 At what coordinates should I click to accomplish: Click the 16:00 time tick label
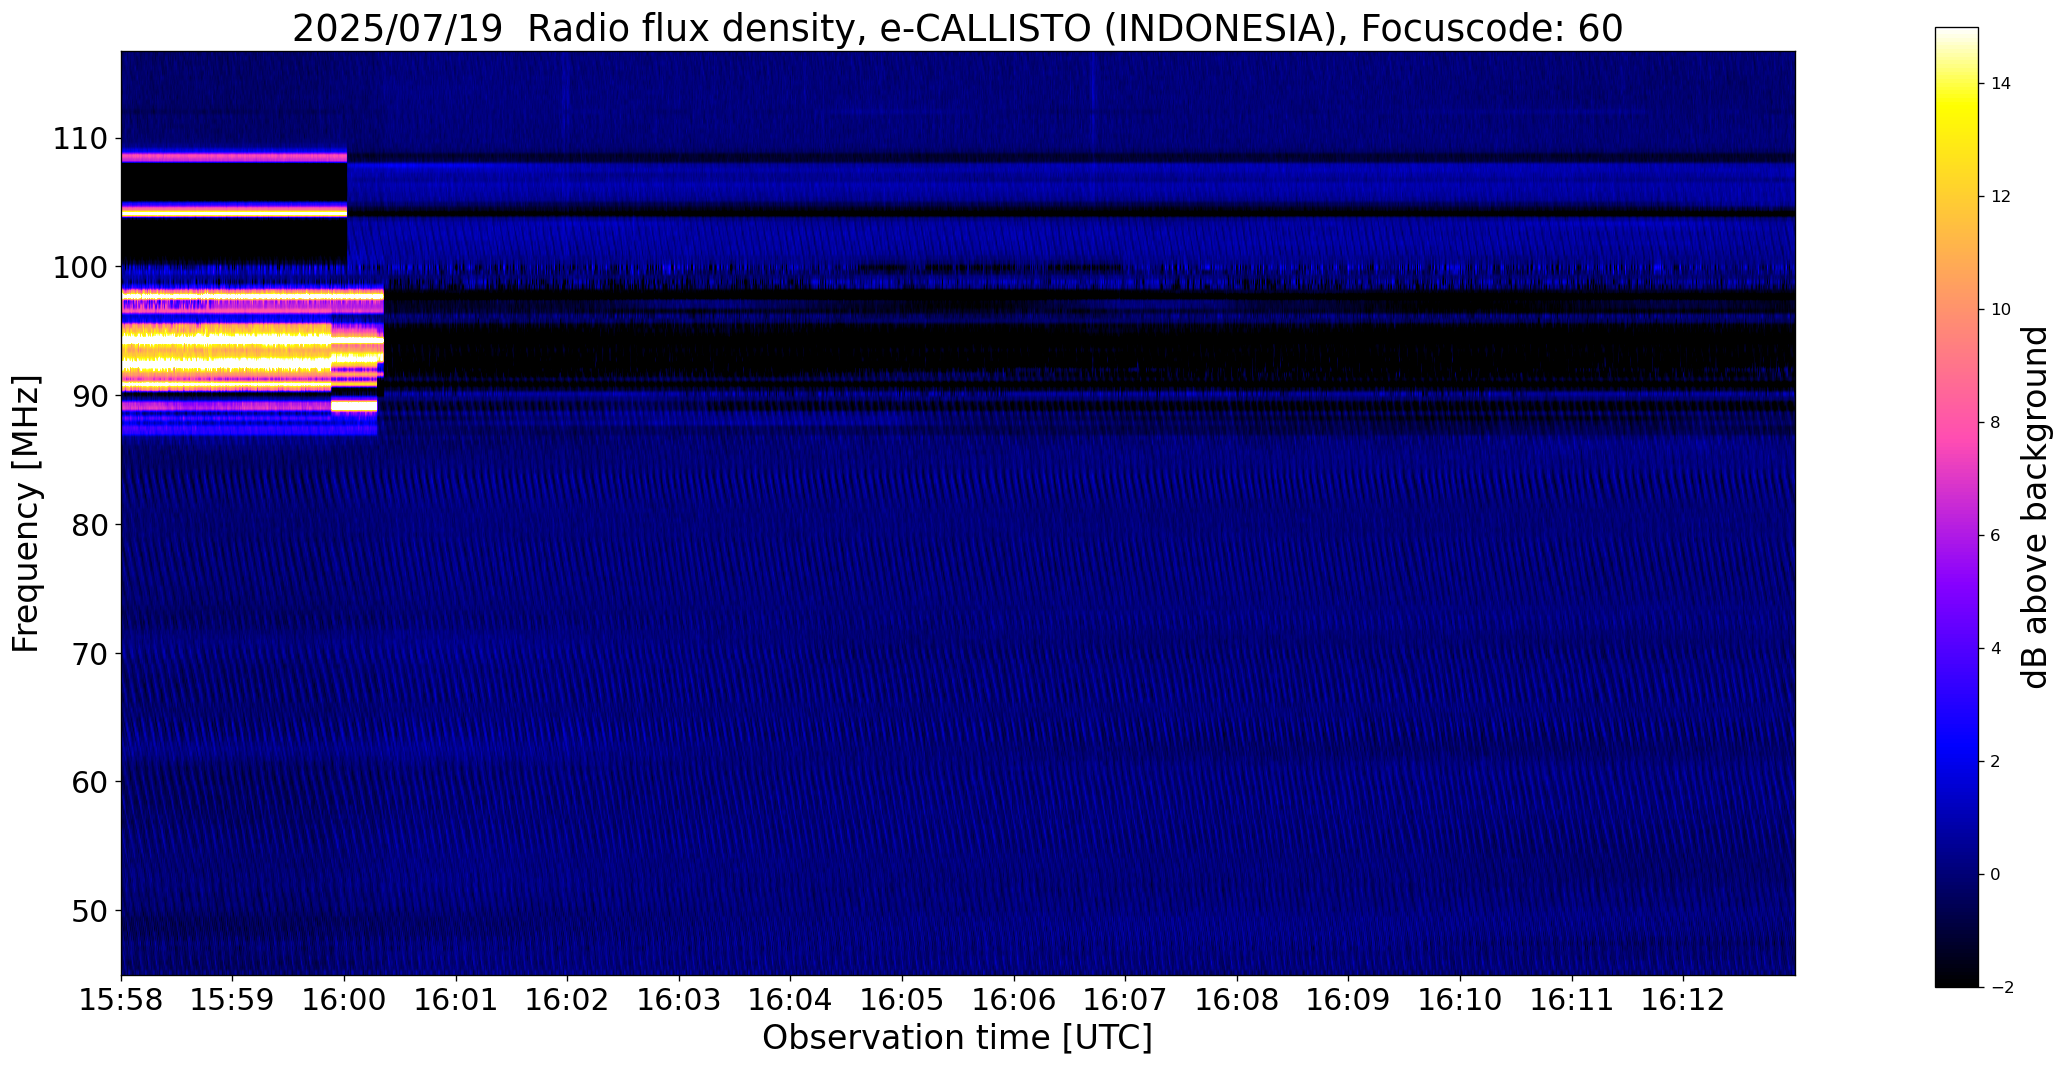(345, 1000)
